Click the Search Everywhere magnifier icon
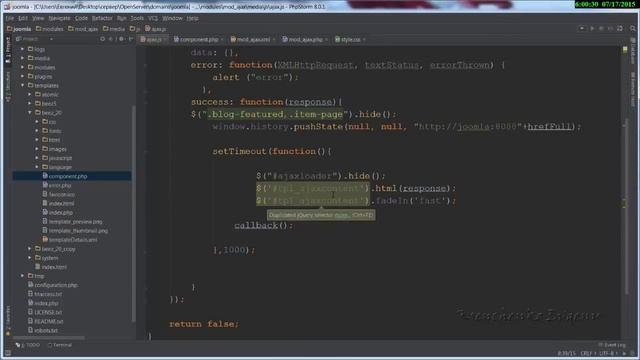The height and width of the screenshot is (360, 640). (633, 29)
